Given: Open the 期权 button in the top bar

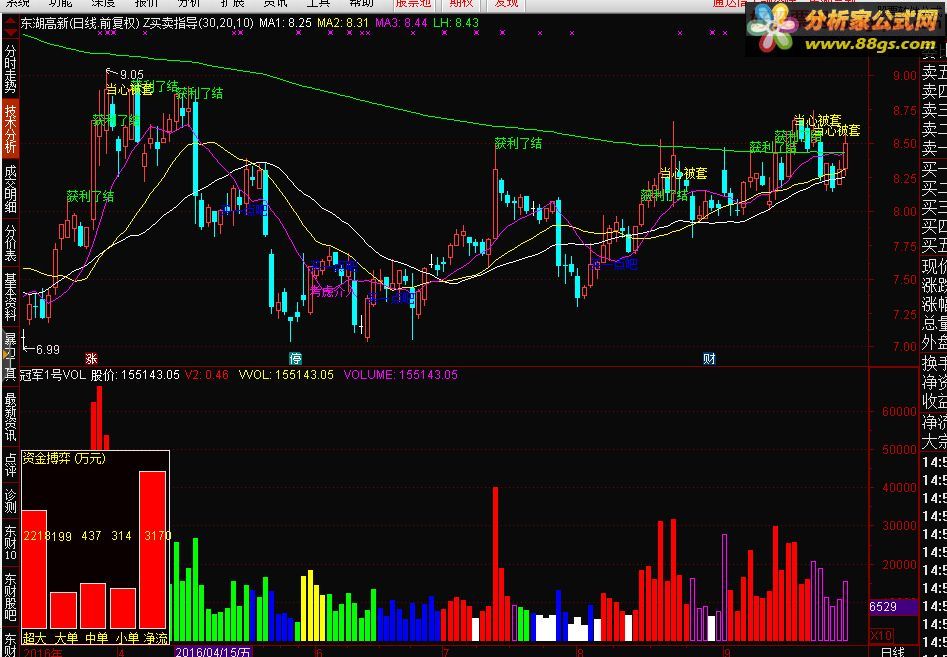Looking at the screenshot, I should (x=461, y=4).
